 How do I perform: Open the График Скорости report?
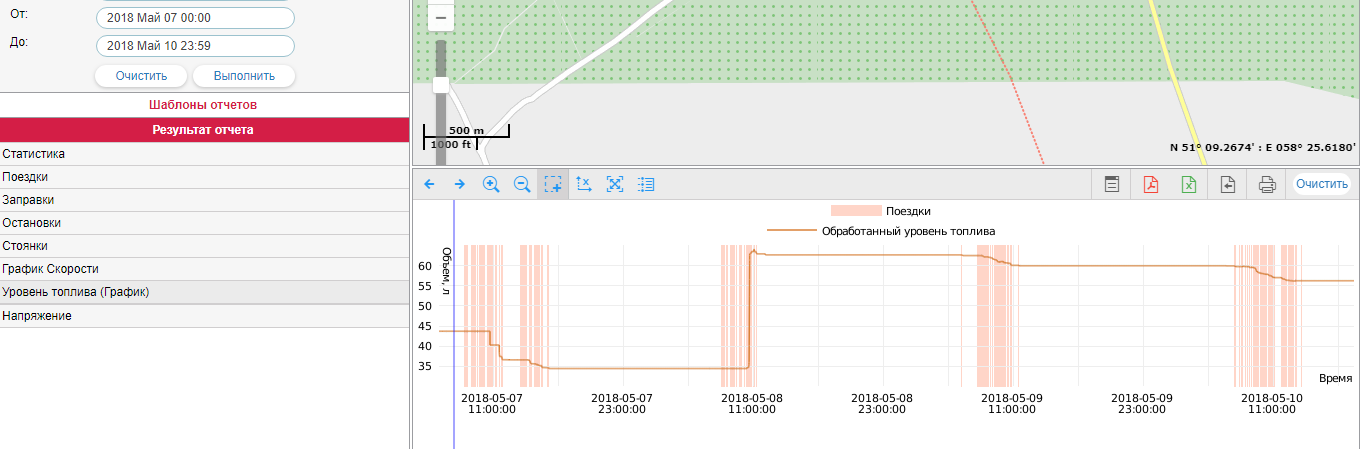point(50,269)
